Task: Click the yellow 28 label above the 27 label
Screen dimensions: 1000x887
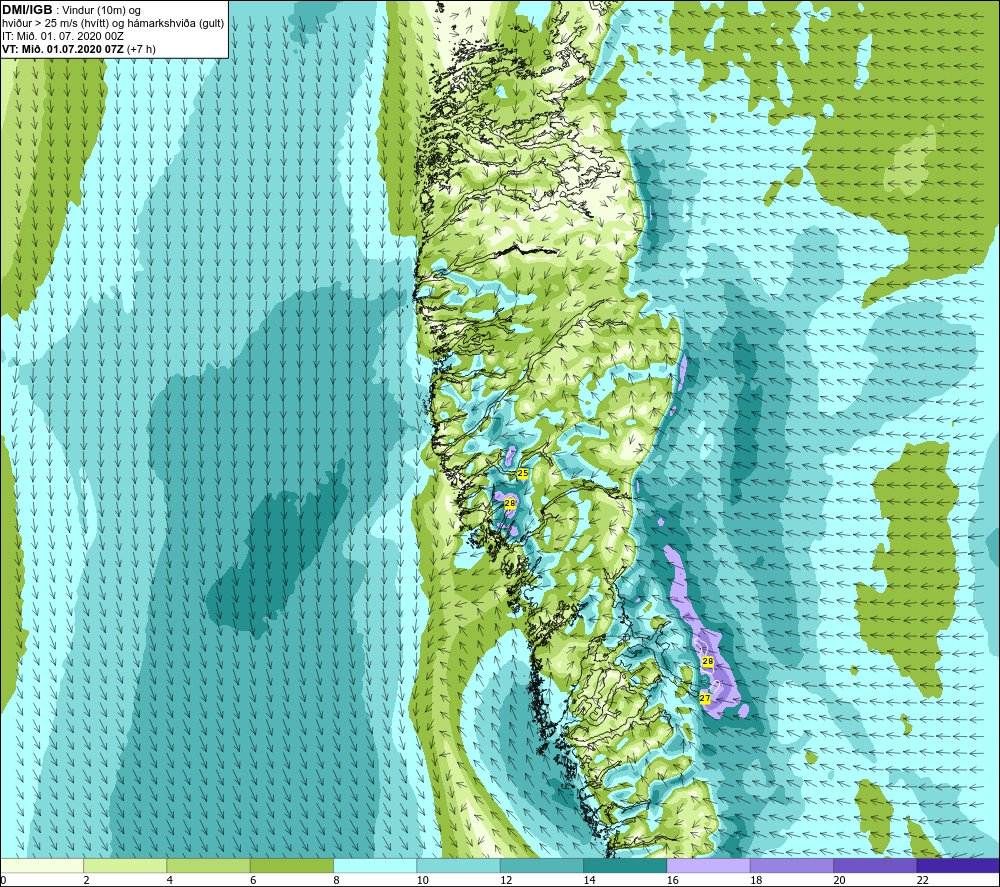Action: [707, 661]
